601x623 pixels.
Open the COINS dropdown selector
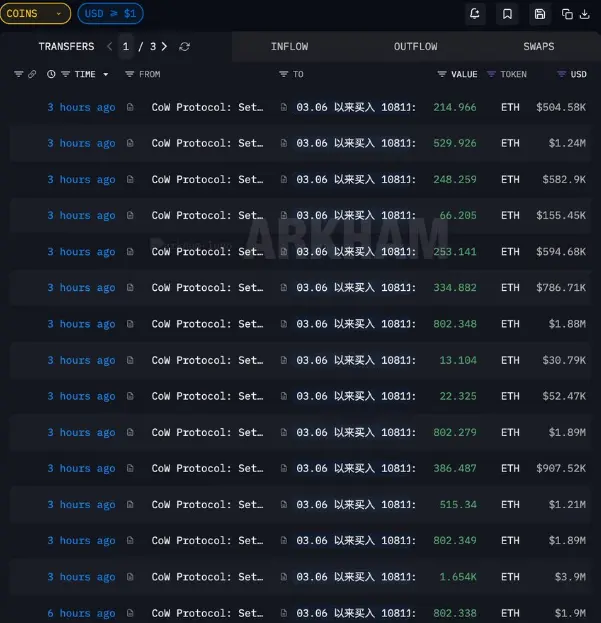pyautogui.click(x=35, y=14)
